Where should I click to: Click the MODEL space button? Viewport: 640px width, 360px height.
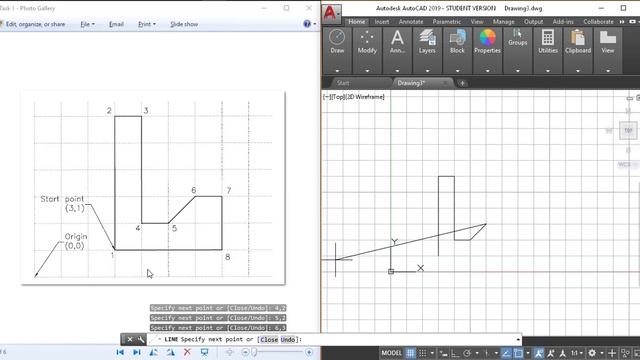[392, 353]
